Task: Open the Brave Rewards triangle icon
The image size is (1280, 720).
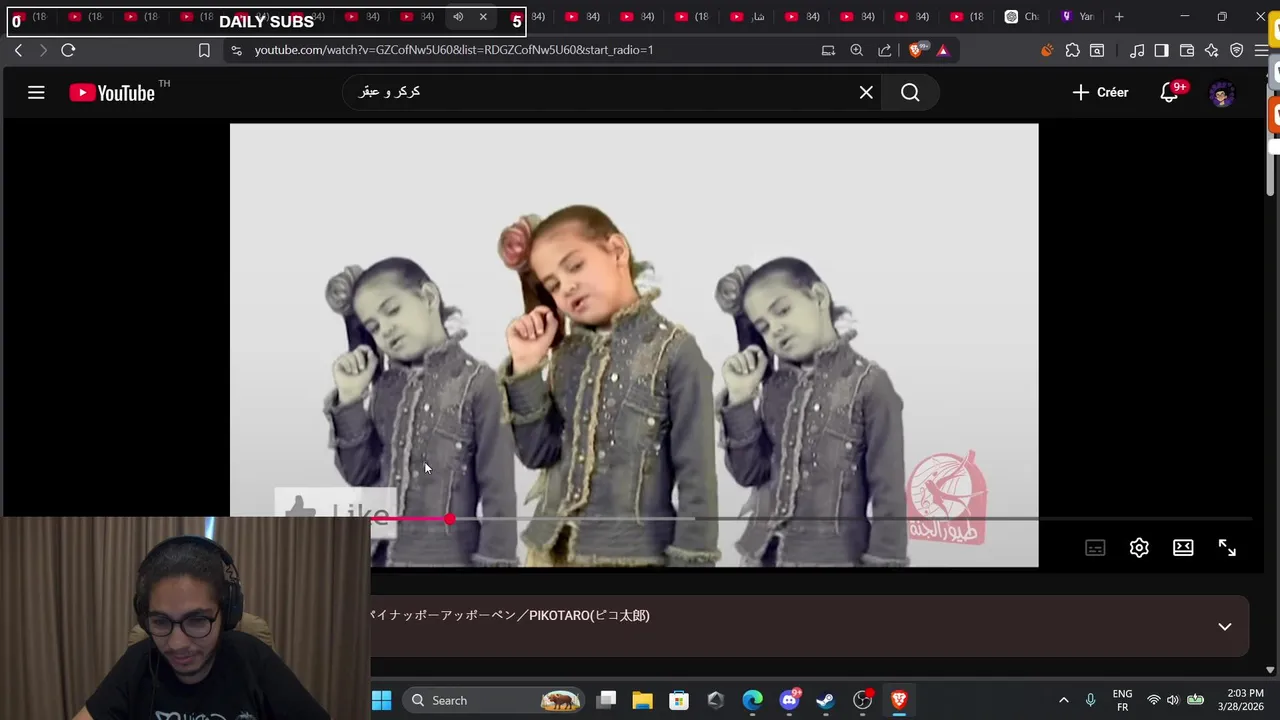Action: point(943,50)
